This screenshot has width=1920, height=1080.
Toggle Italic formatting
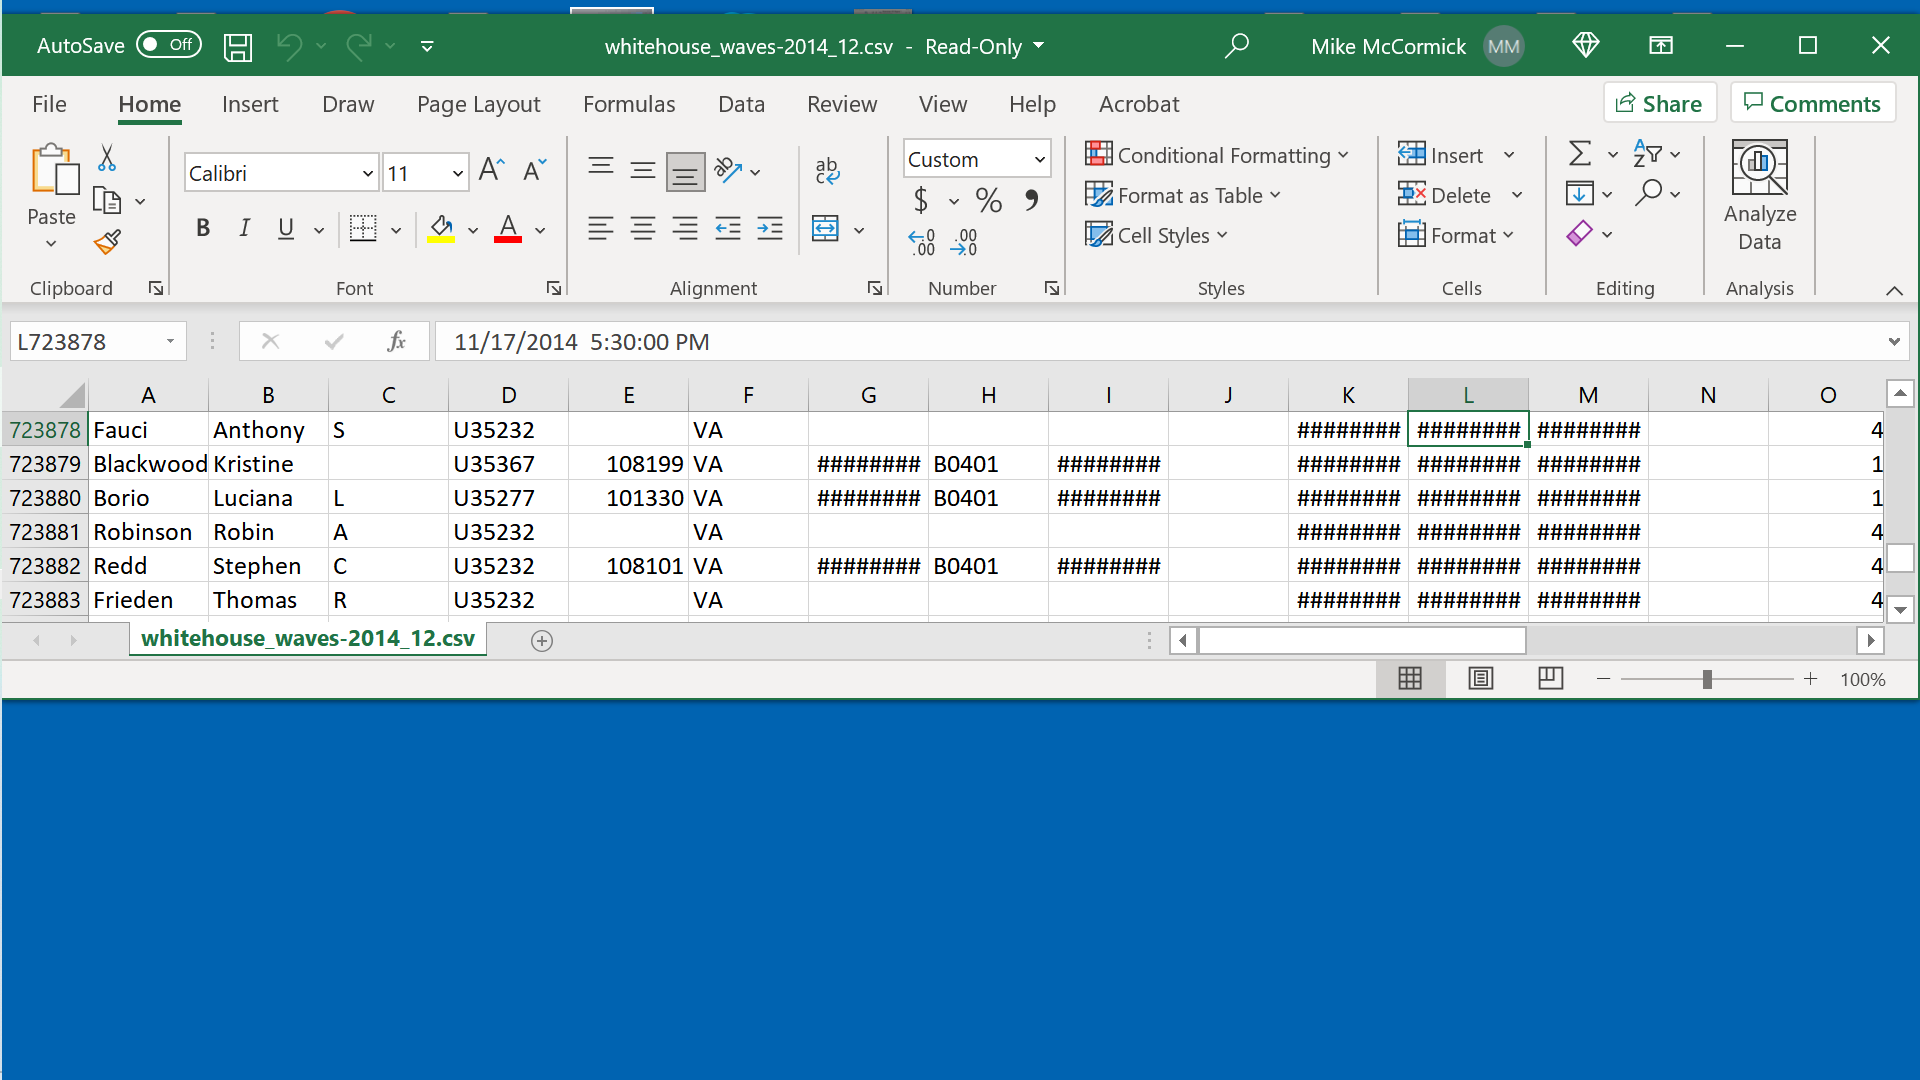pos(244,229)
